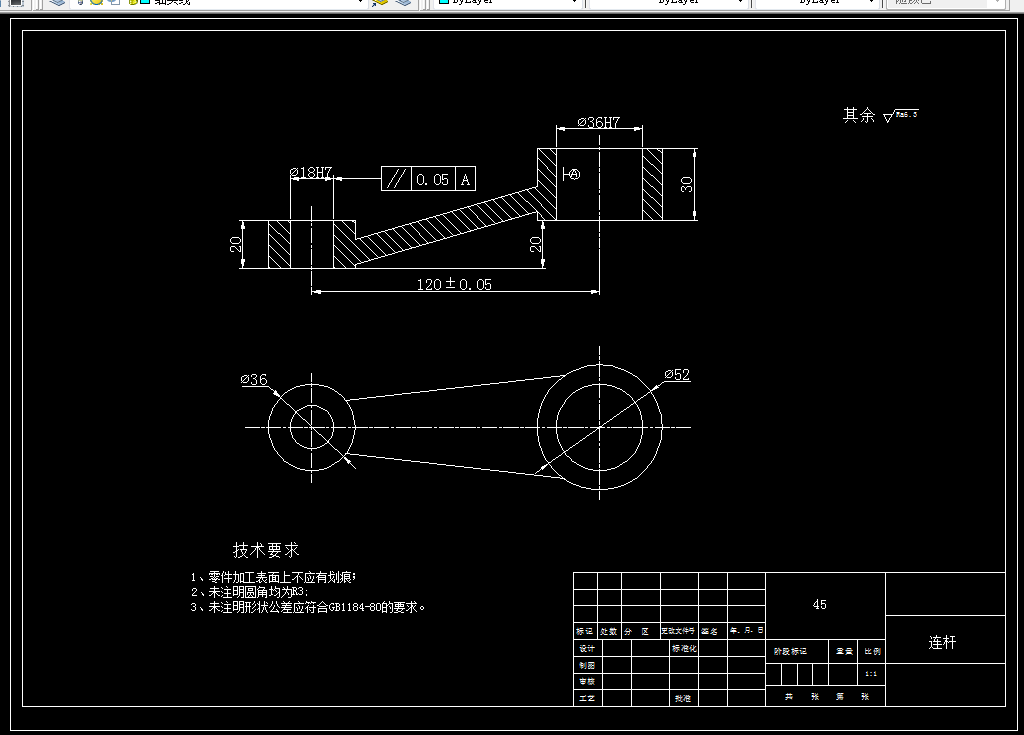This screenshot has height=735, width=1024.
Task: Click the 连杆 title block text
Action: click(941, 644)
